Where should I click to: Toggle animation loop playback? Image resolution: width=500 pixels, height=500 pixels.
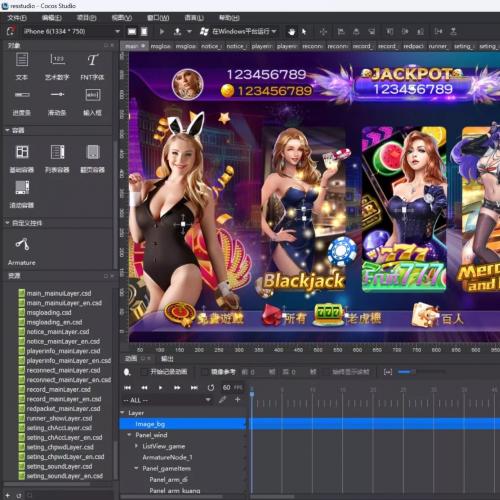tap(211, 388)
